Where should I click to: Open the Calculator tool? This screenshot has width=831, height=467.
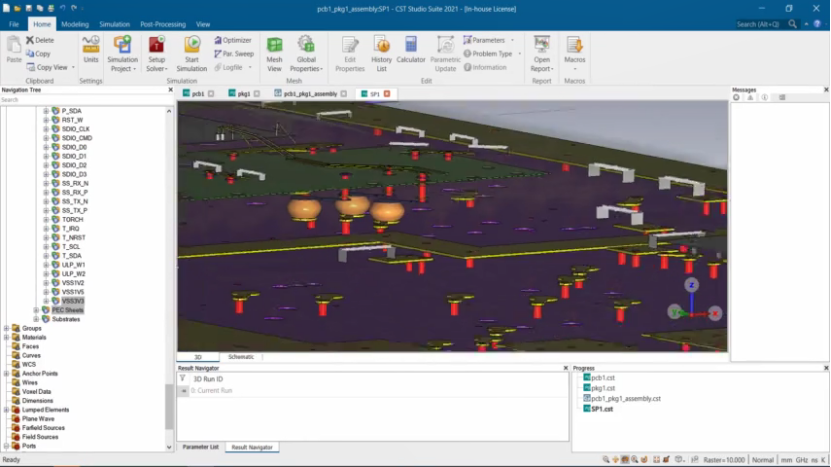coord(411,50)
